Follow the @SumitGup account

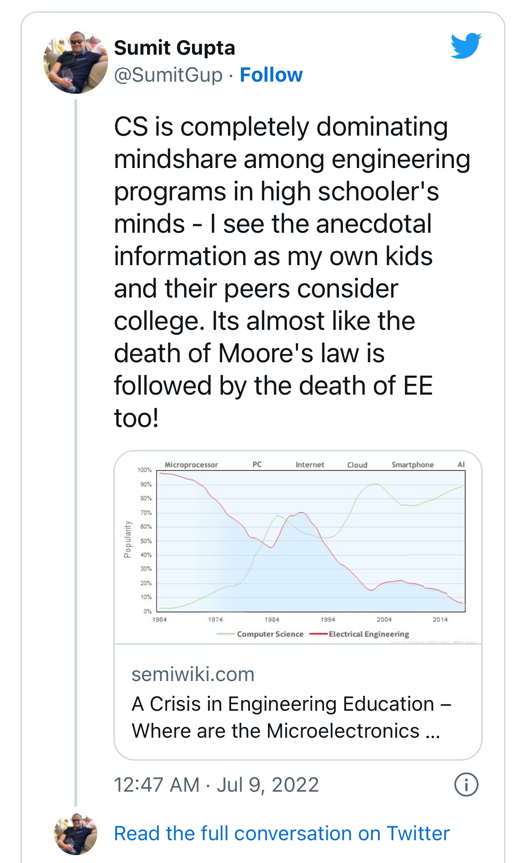pos(271,74)
